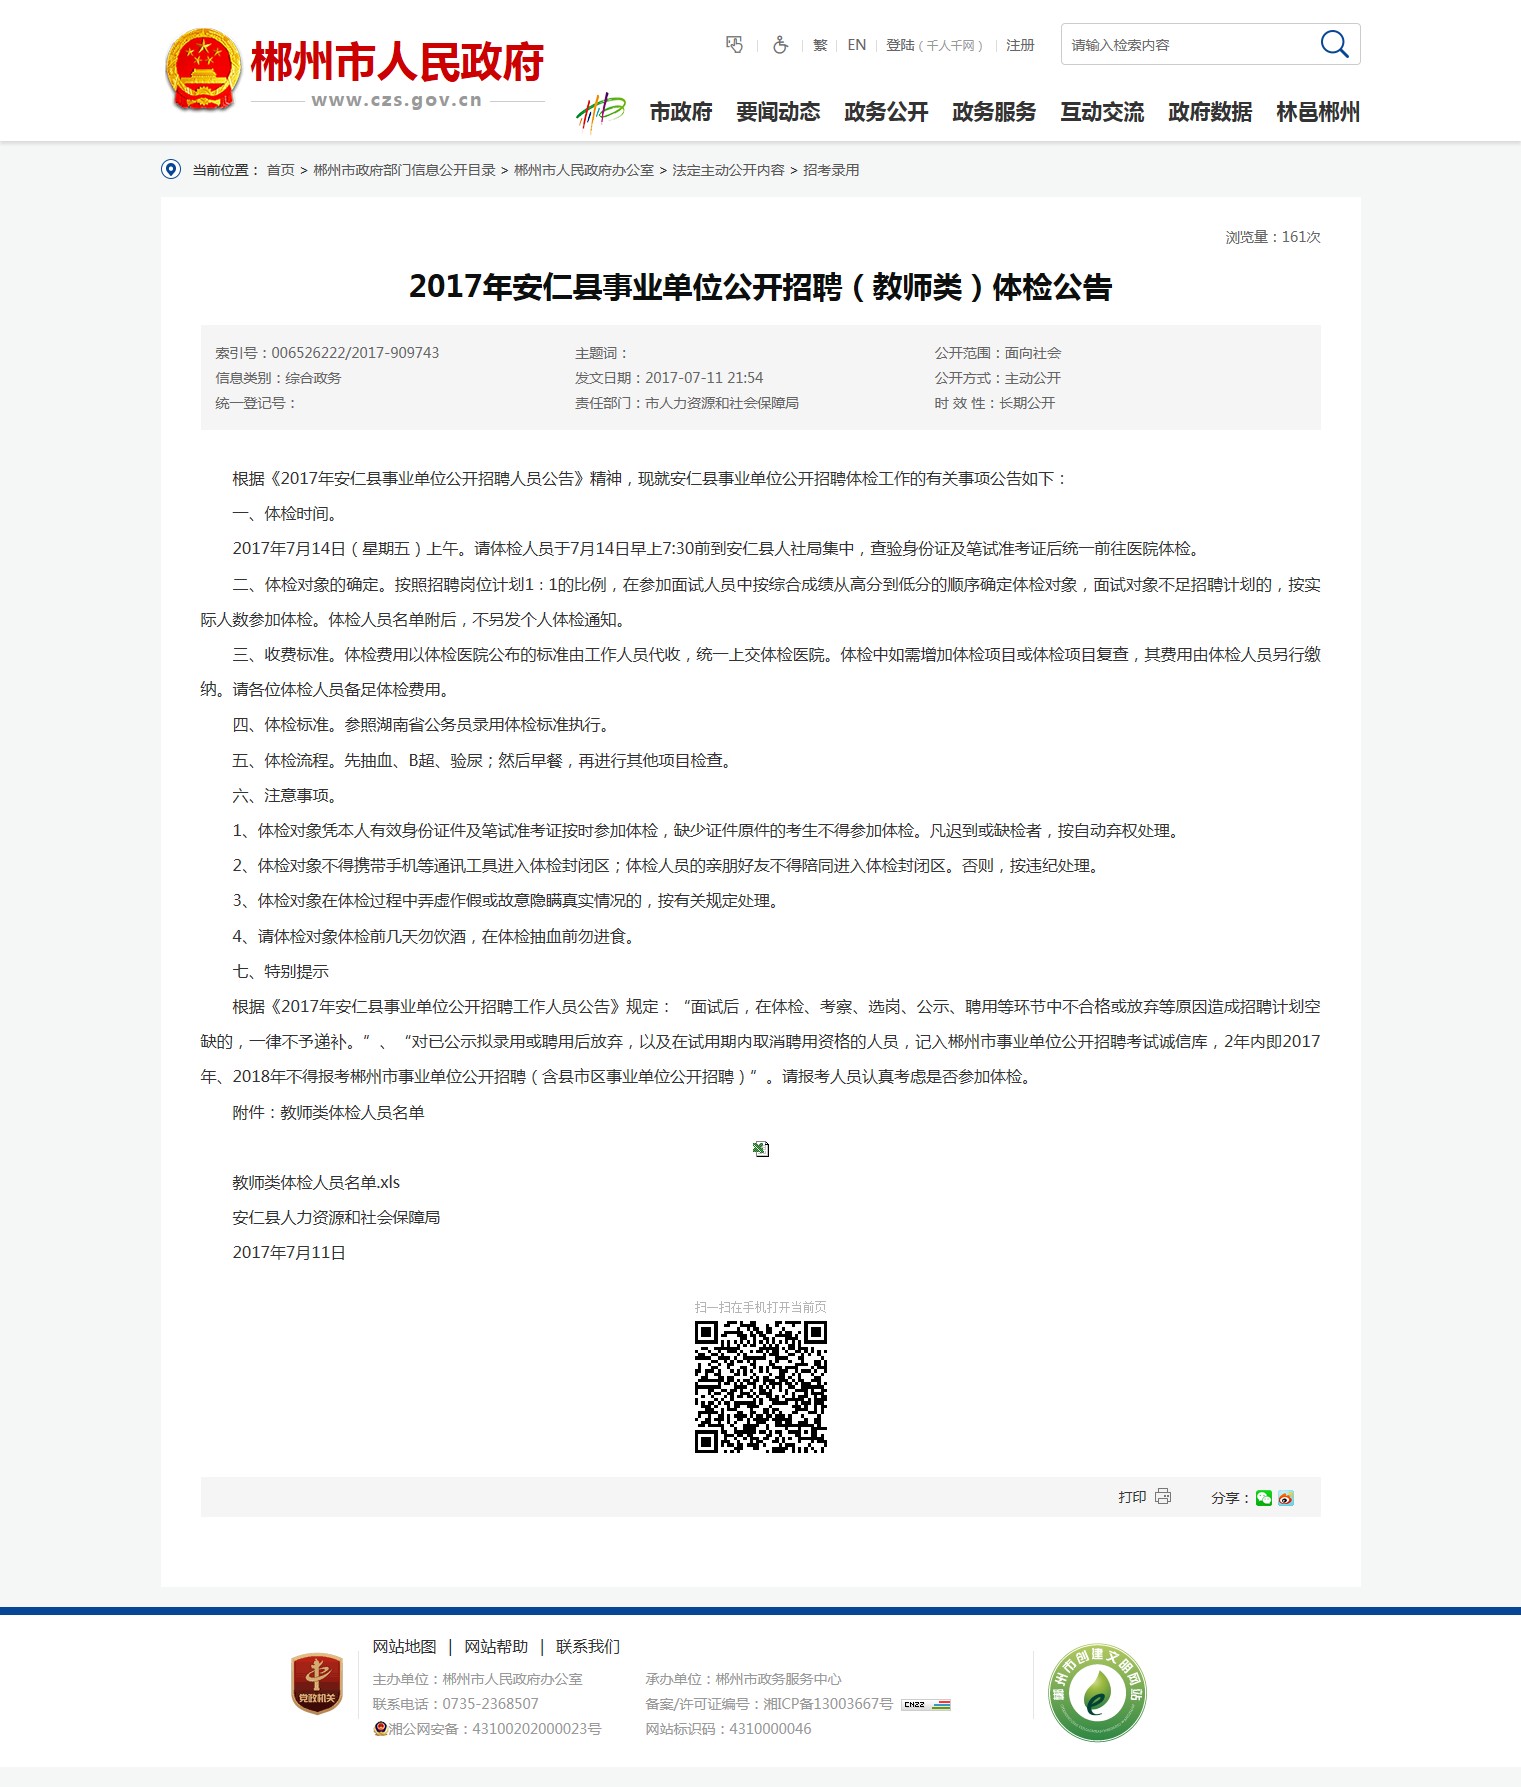Click the CNZZ statistics badge icon
This screenshot has width=1521, height=1787.
926,1704
